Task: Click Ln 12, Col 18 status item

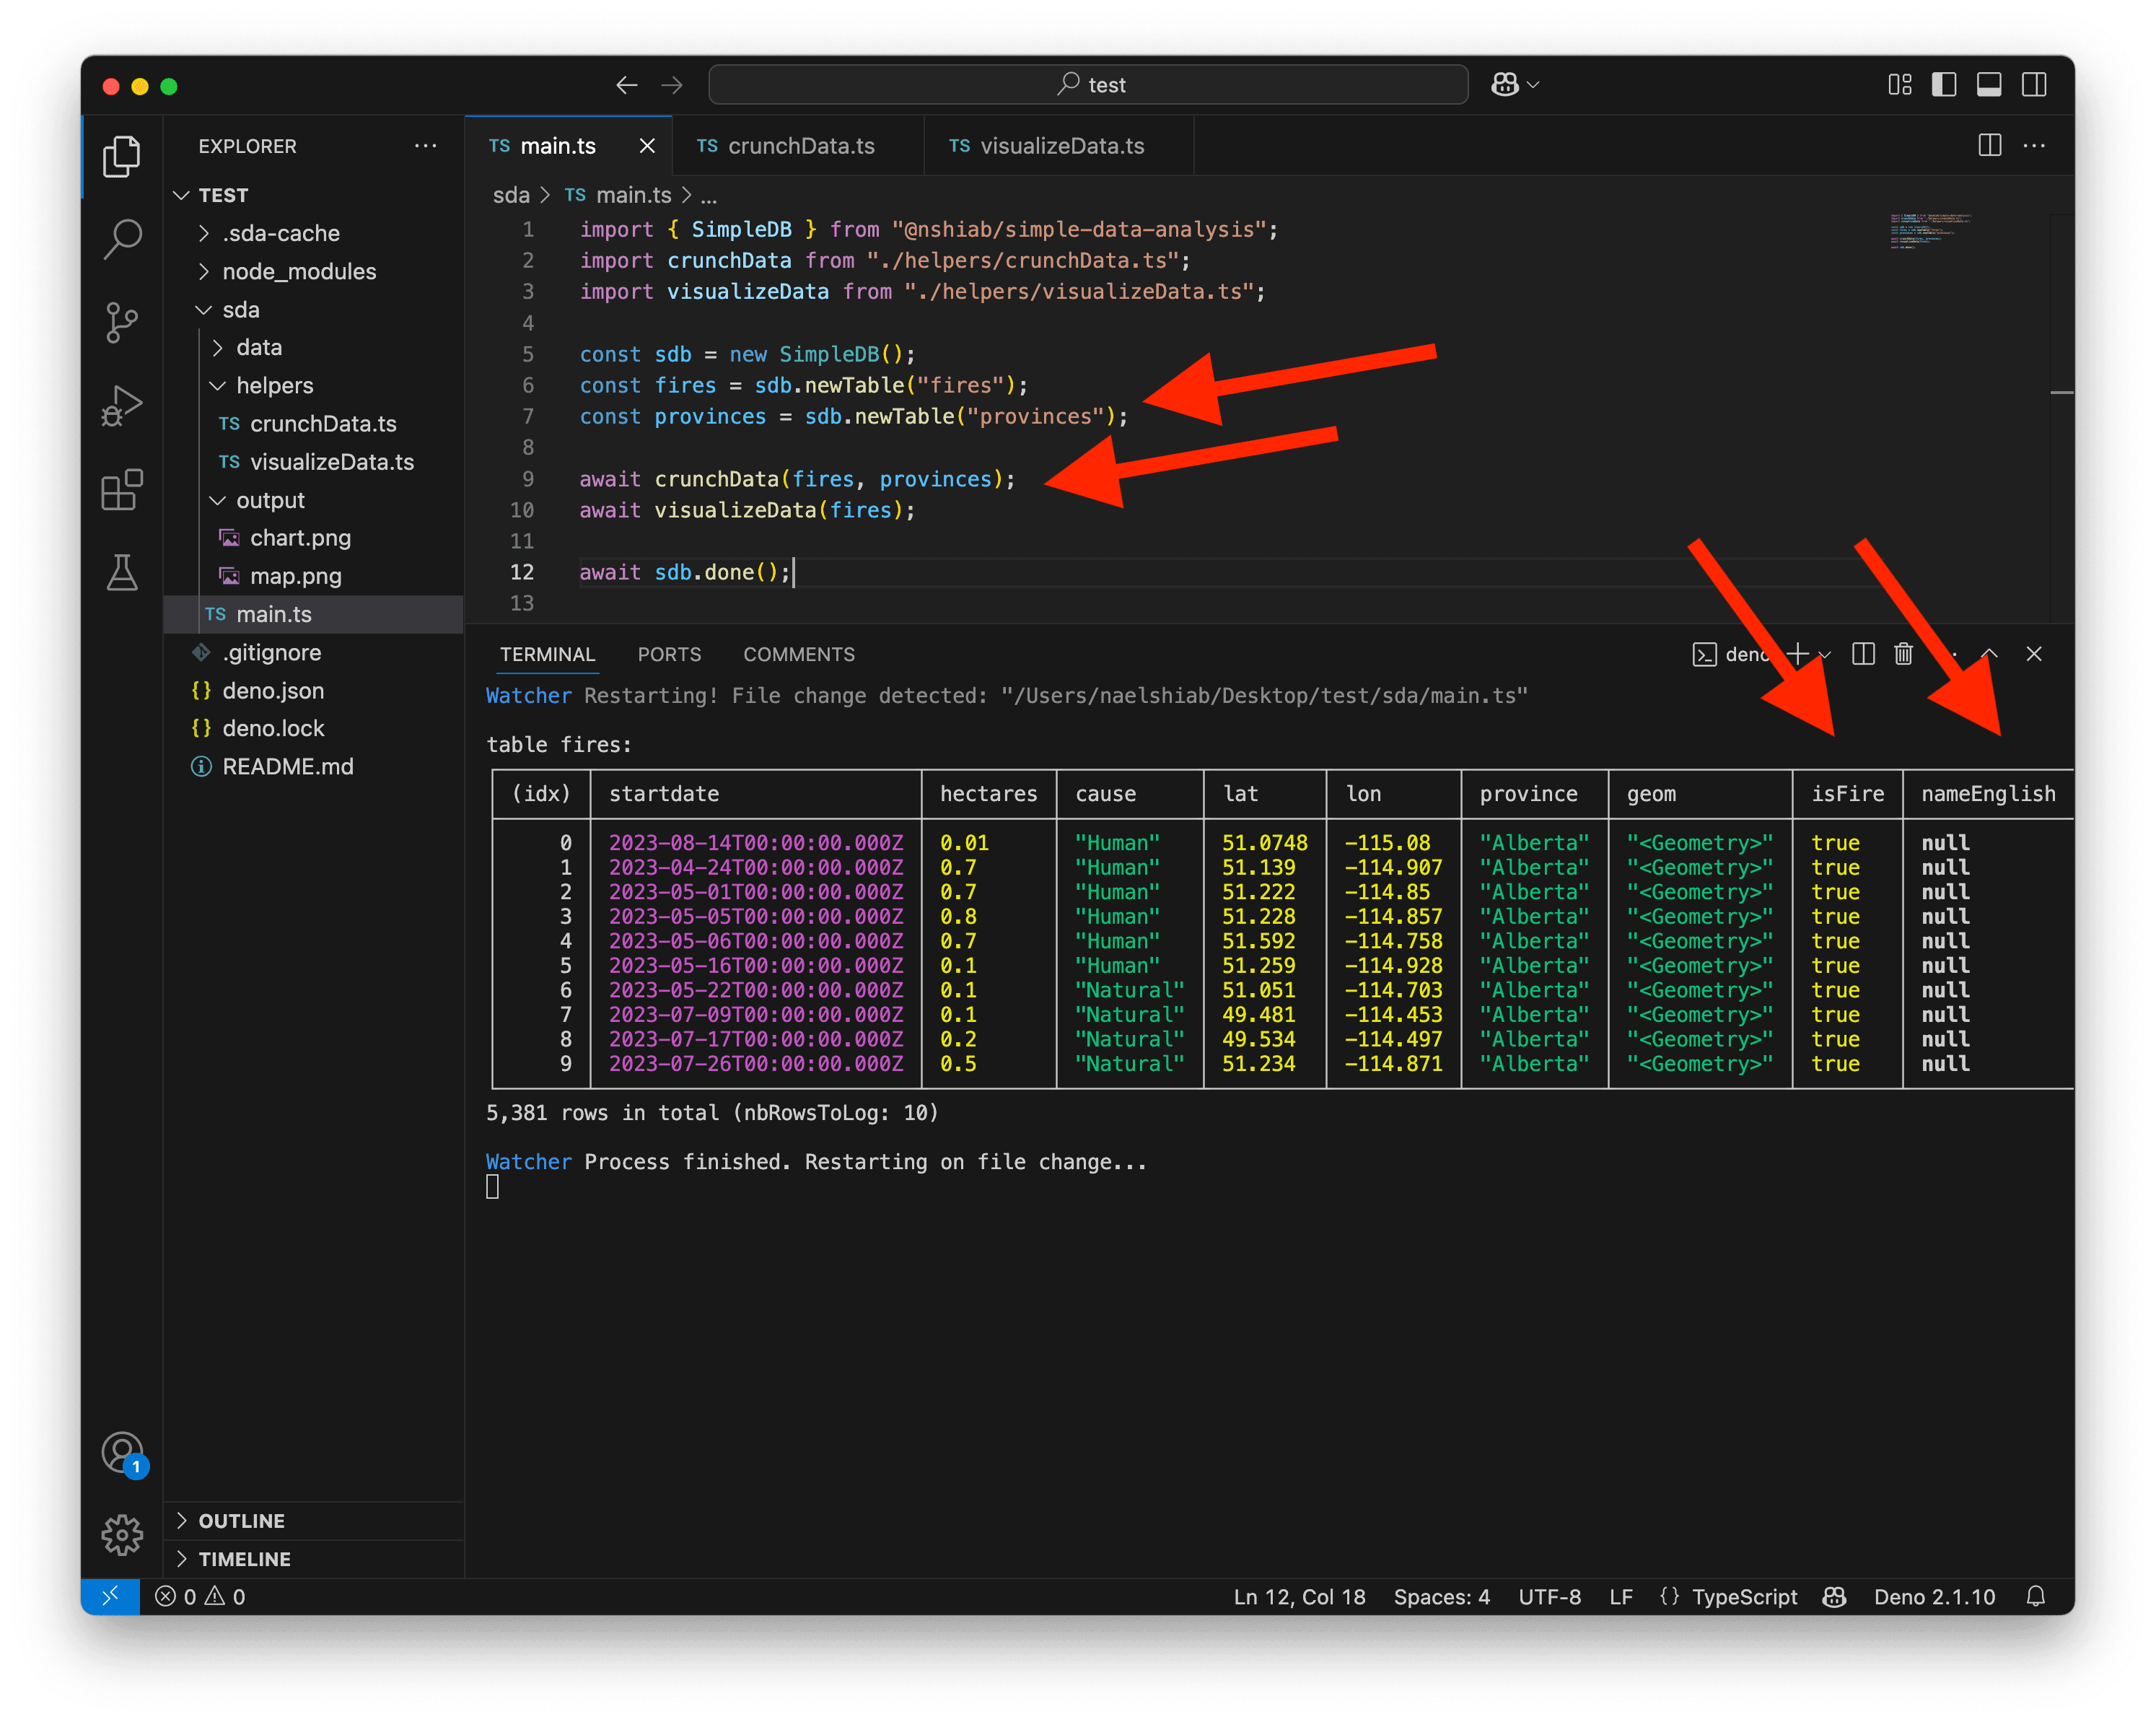Action: click(x=1299, y=1596)
